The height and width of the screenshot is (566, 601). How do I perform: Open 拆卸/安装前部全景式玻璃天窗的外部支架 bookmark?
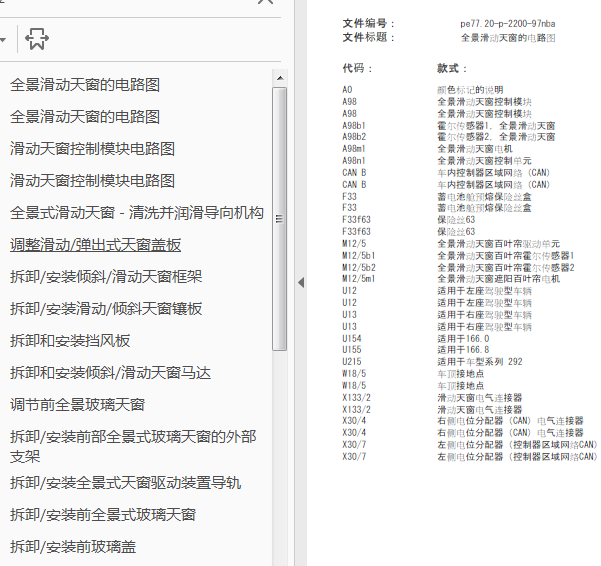(x=133, y=446)
